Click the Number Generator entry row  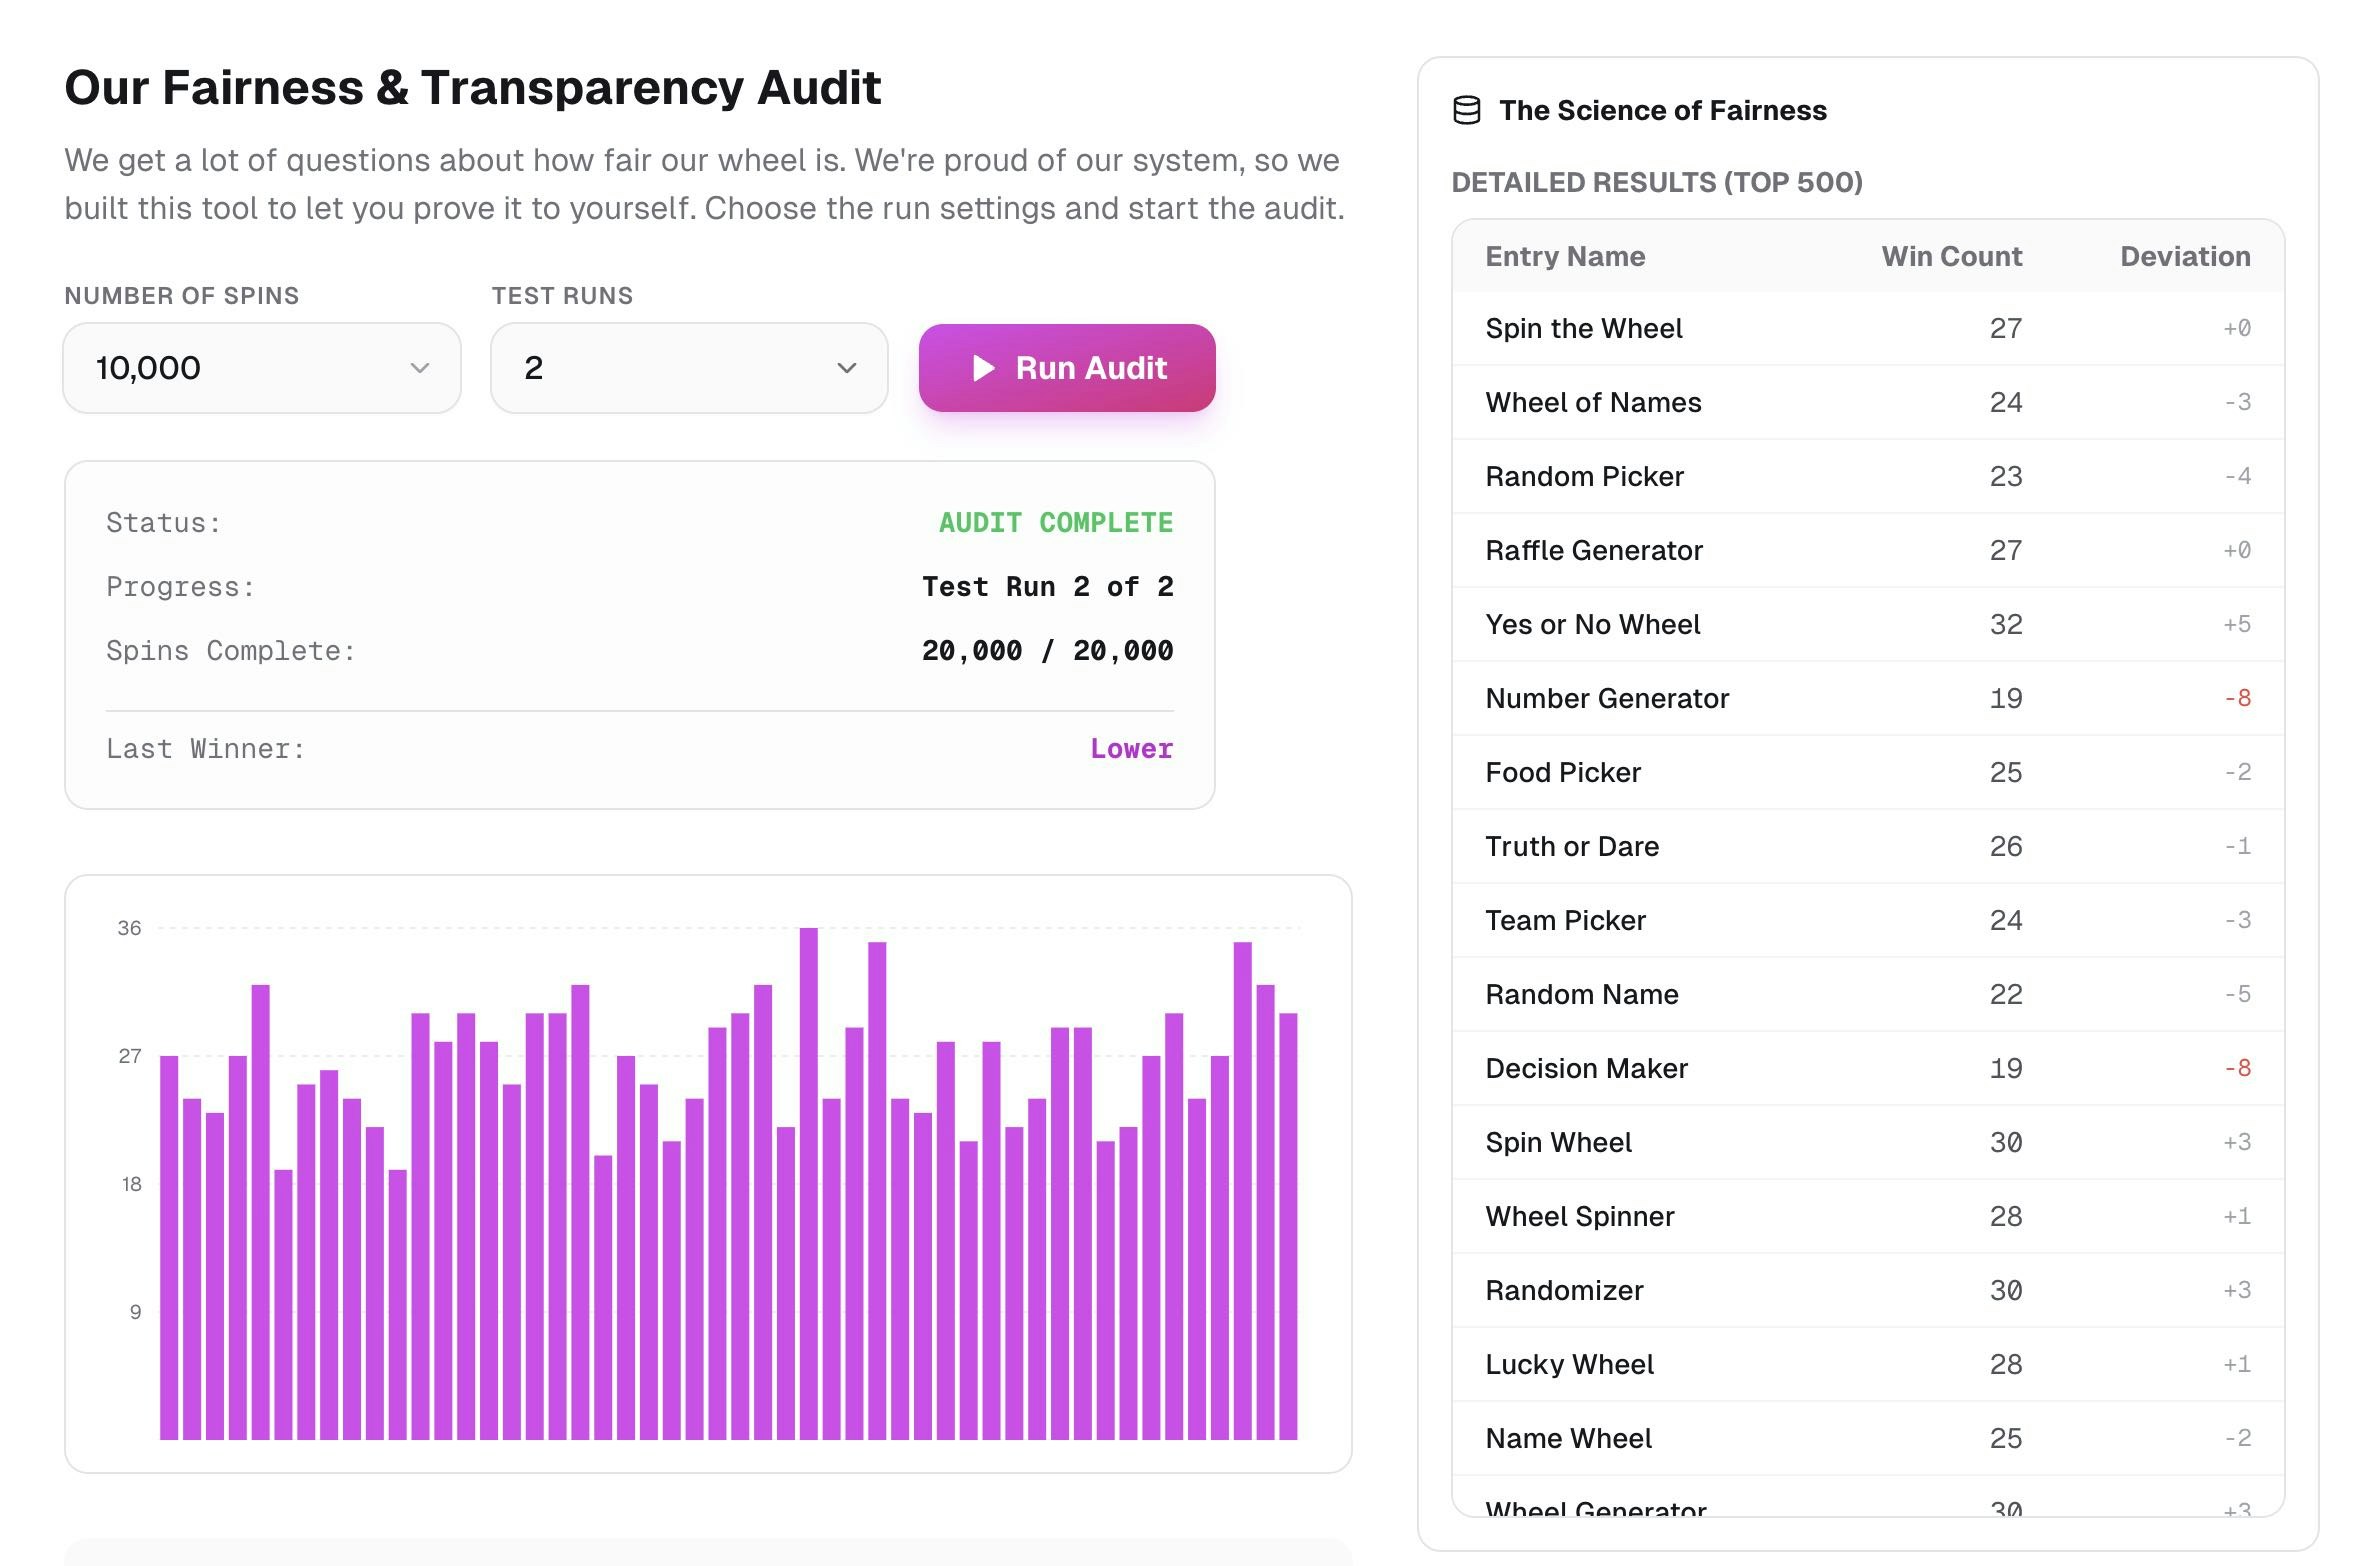pyautogui.click(x=1607, y=698)
